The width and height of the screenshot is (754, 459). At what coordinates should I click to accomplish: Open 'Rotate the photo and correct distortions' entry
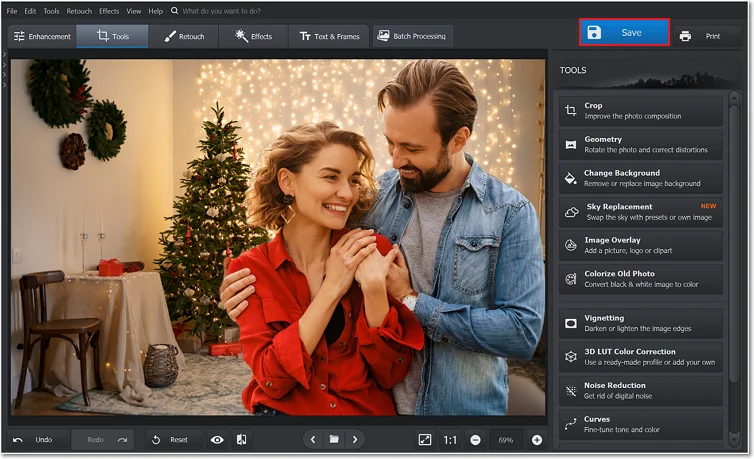[641, 145]
